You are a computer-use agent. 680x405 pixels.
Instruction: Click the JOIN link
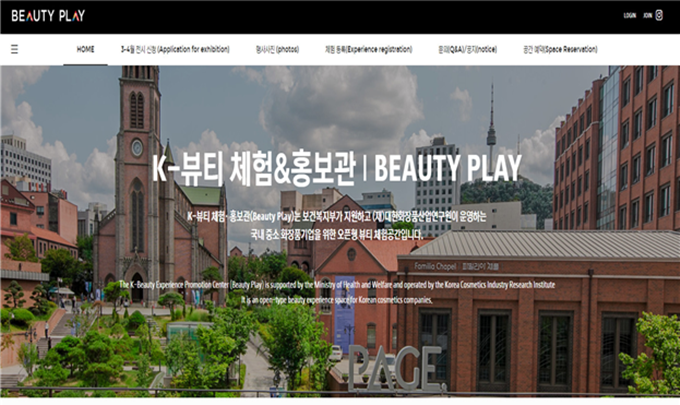(647, 15)
